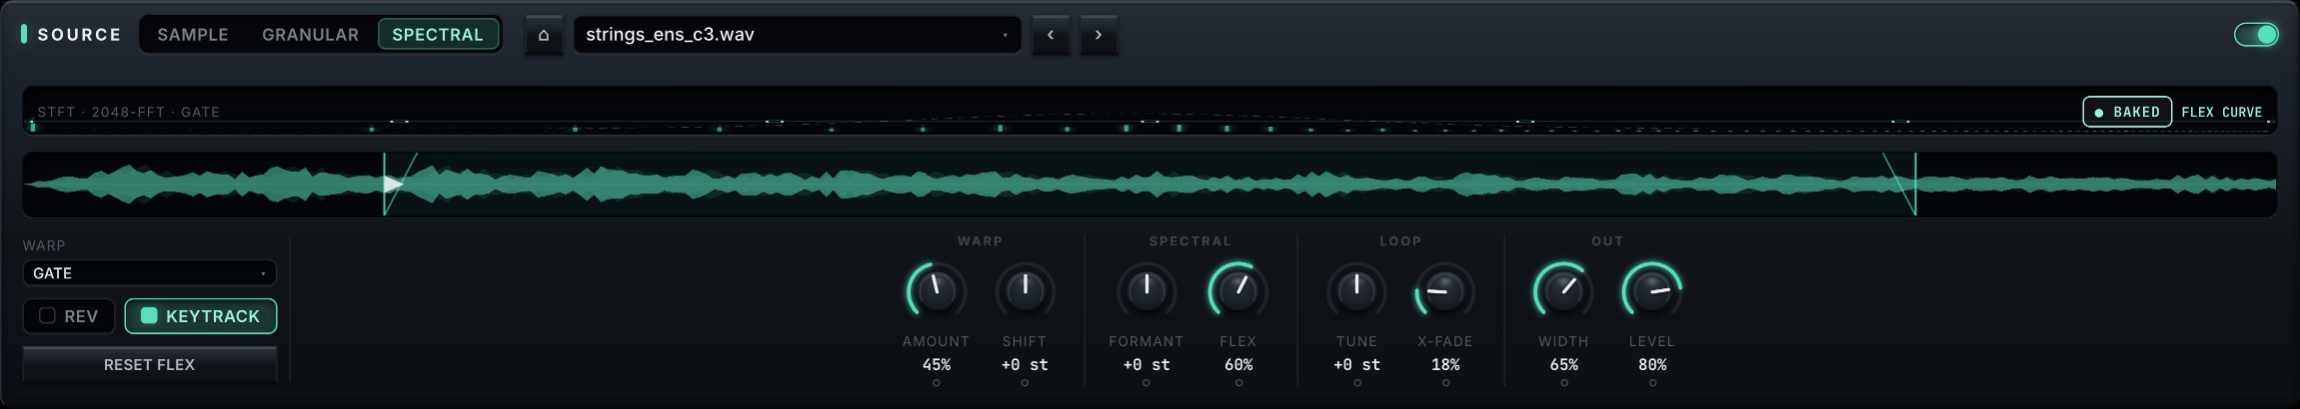Click the modulation dot under Formant
The image size is (2300, 409).
(x=1146, y=383)
